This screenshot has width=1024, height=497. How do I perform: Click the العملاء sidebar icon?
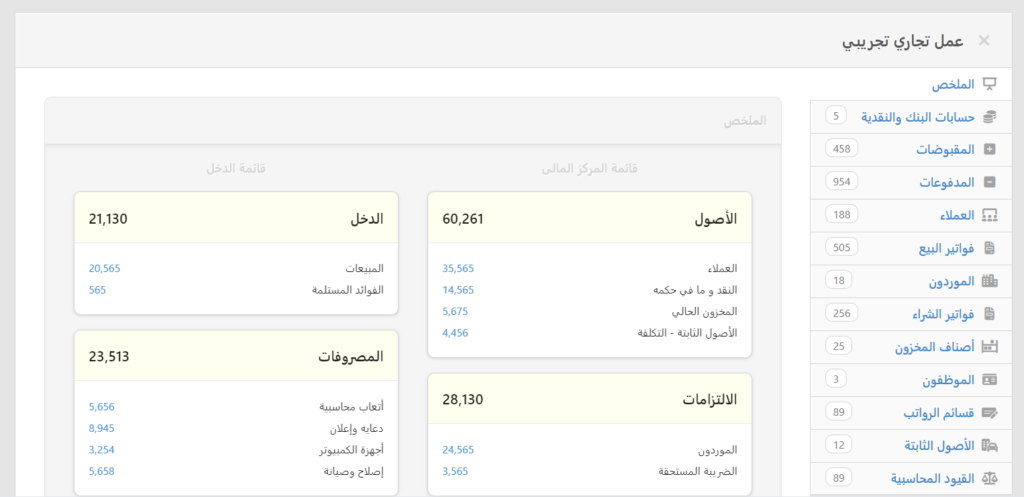990,216
